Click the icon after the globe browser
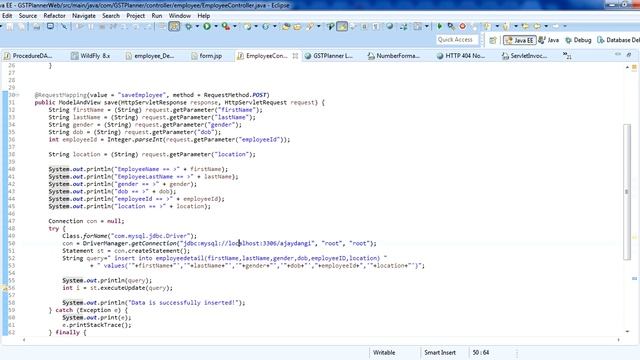This screenshot has width=640, height=360. tap(404, 27)
